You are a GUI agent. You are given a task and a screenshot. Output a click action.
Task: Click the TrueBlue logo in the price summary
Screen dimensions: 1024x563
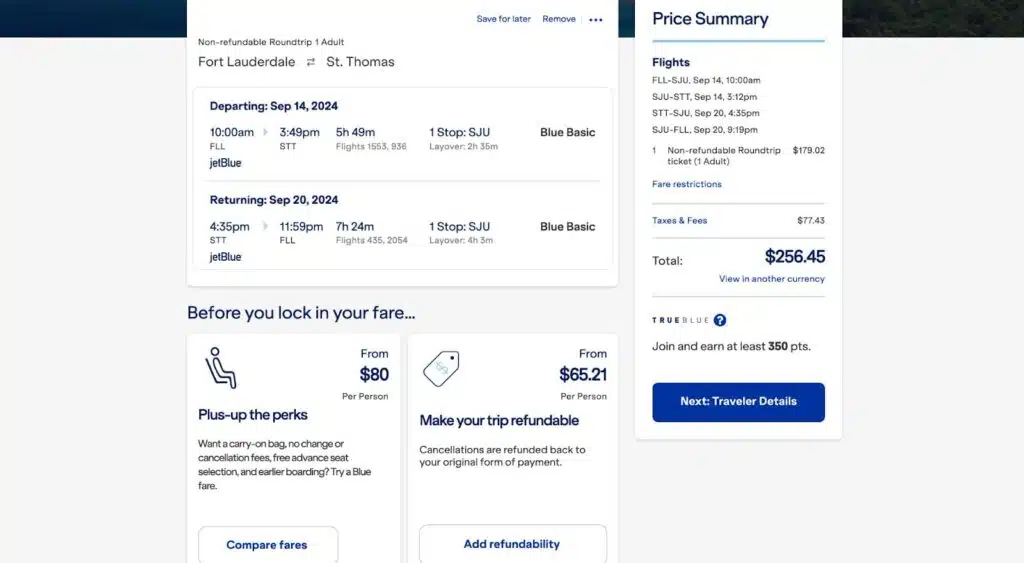[x=680, y=321]
